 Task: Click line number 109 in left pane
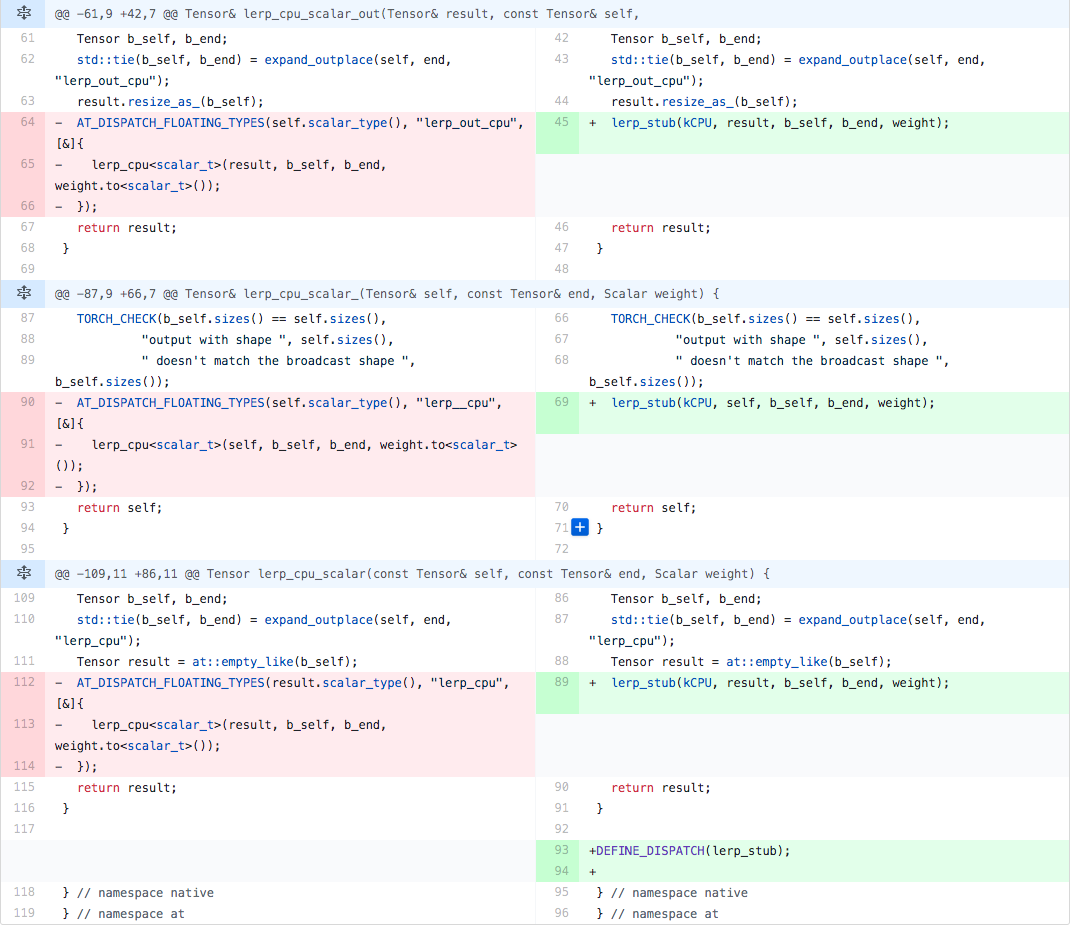coord(27,599)
